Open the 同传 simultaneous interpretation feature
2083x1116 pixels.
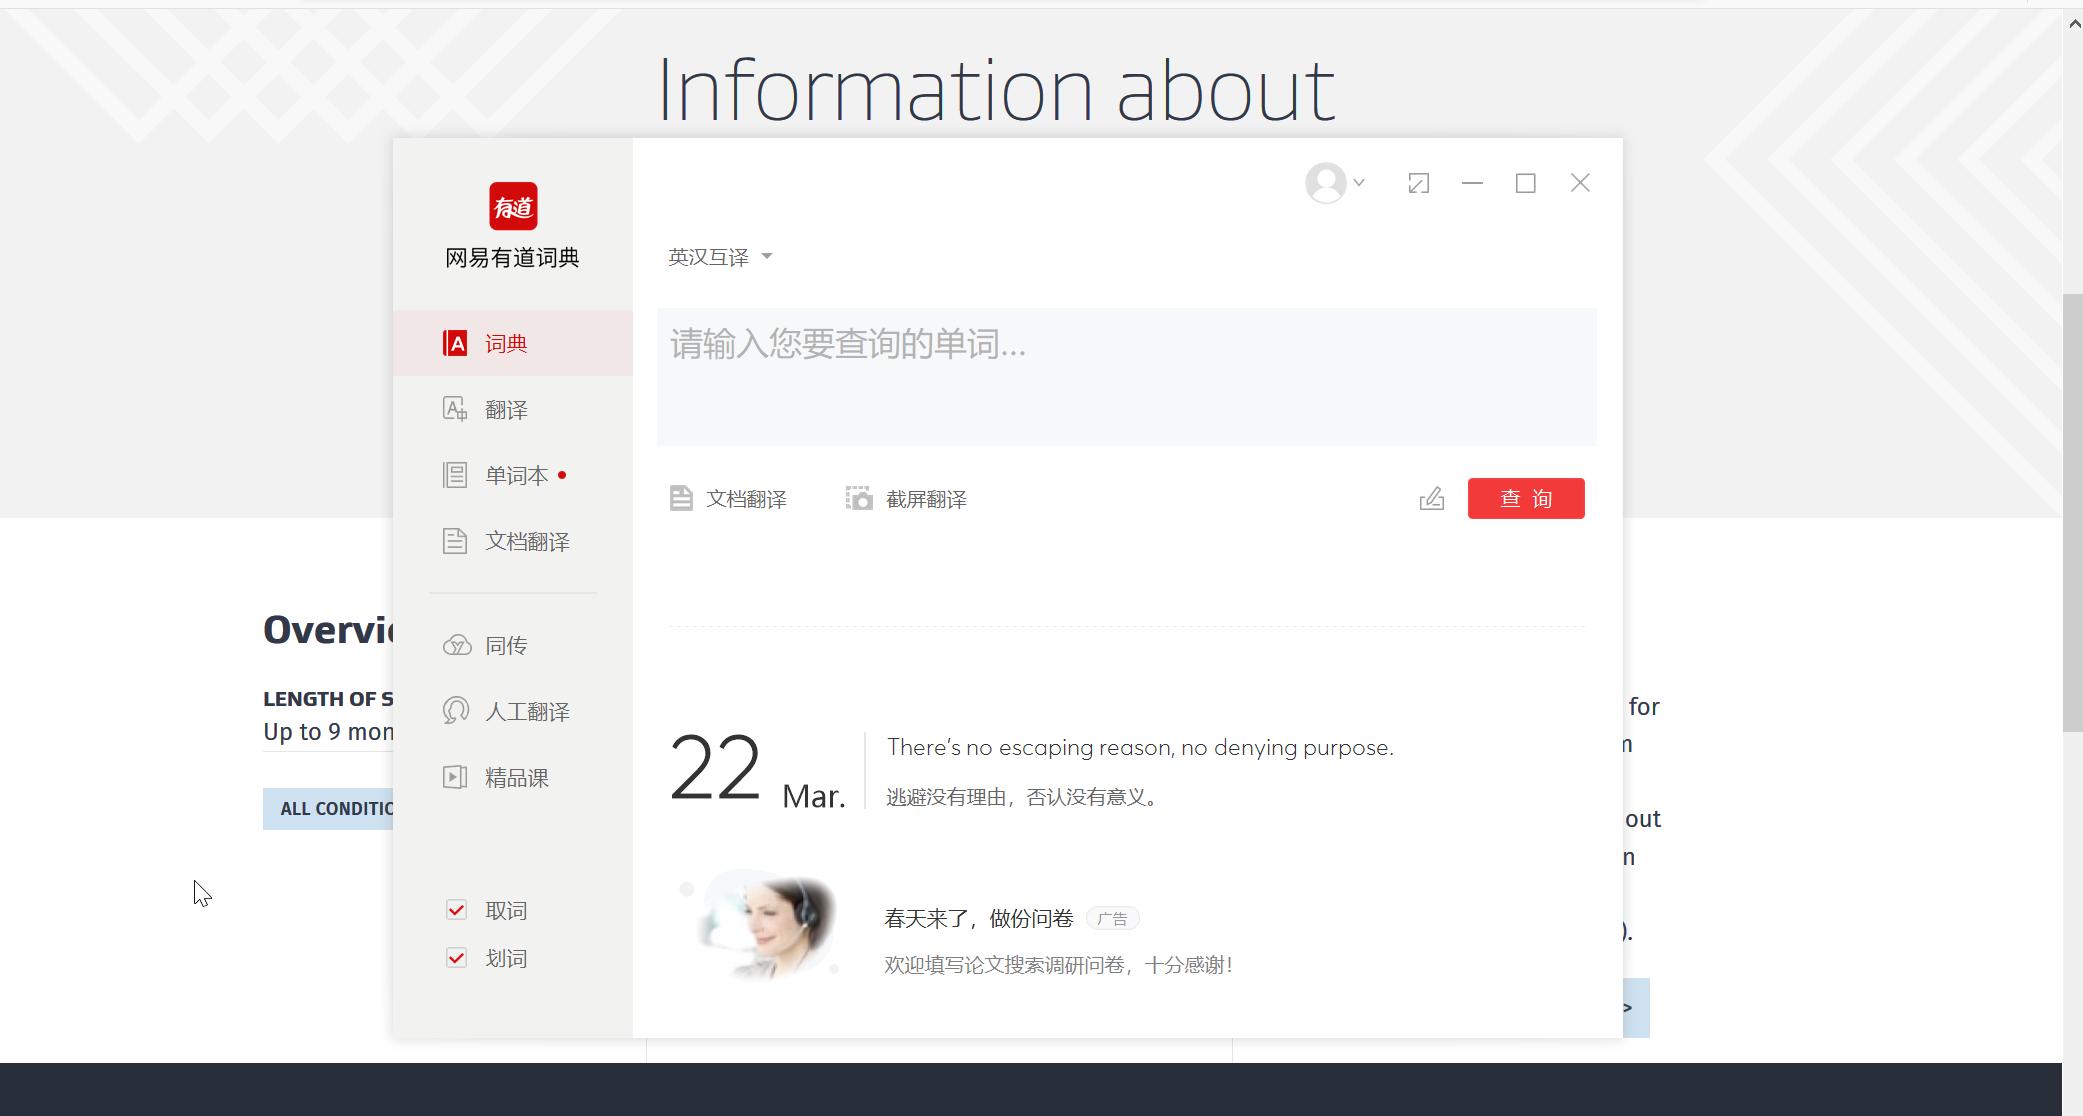click(x=505, y=645)
